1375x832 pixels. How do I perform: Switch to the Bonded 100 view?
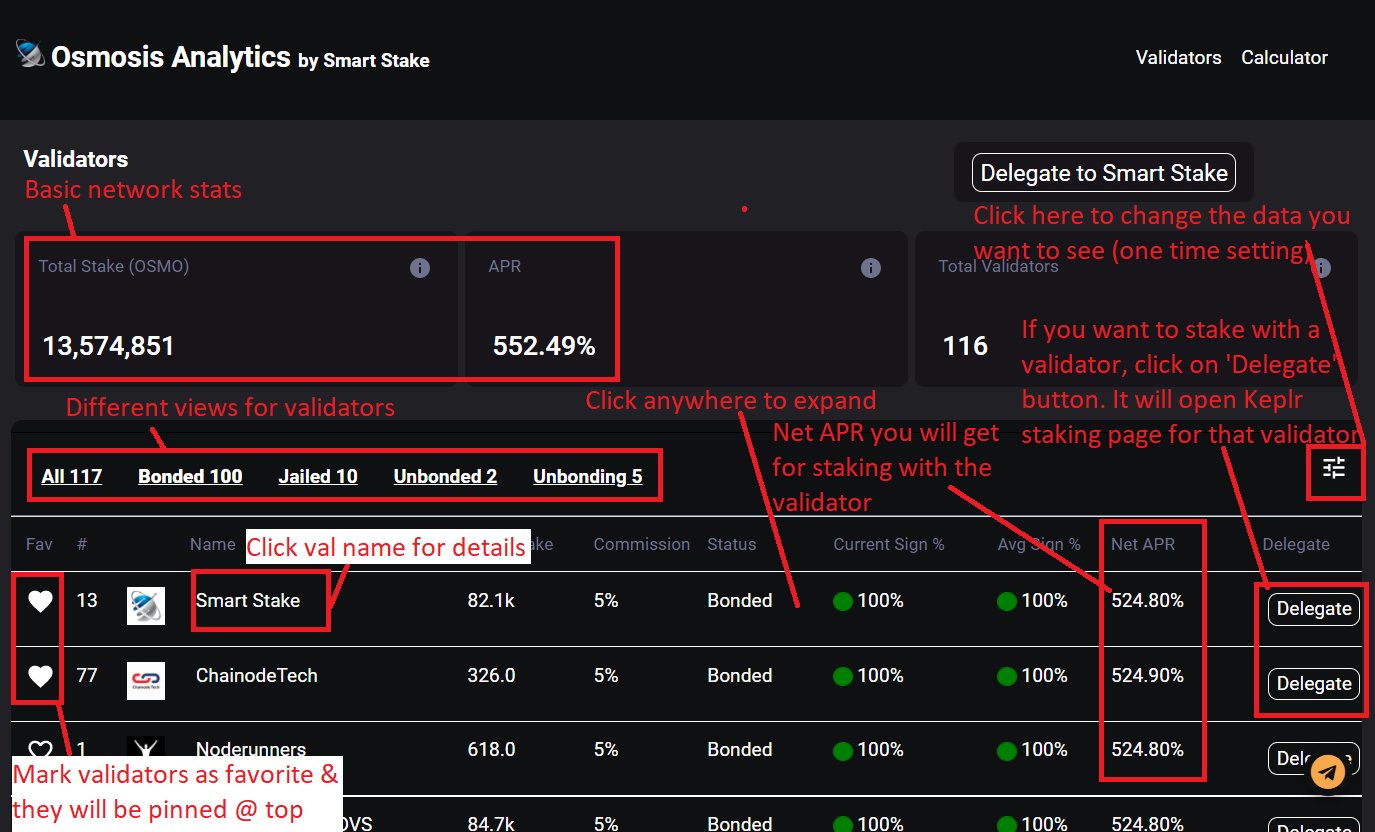coord(190,476)
